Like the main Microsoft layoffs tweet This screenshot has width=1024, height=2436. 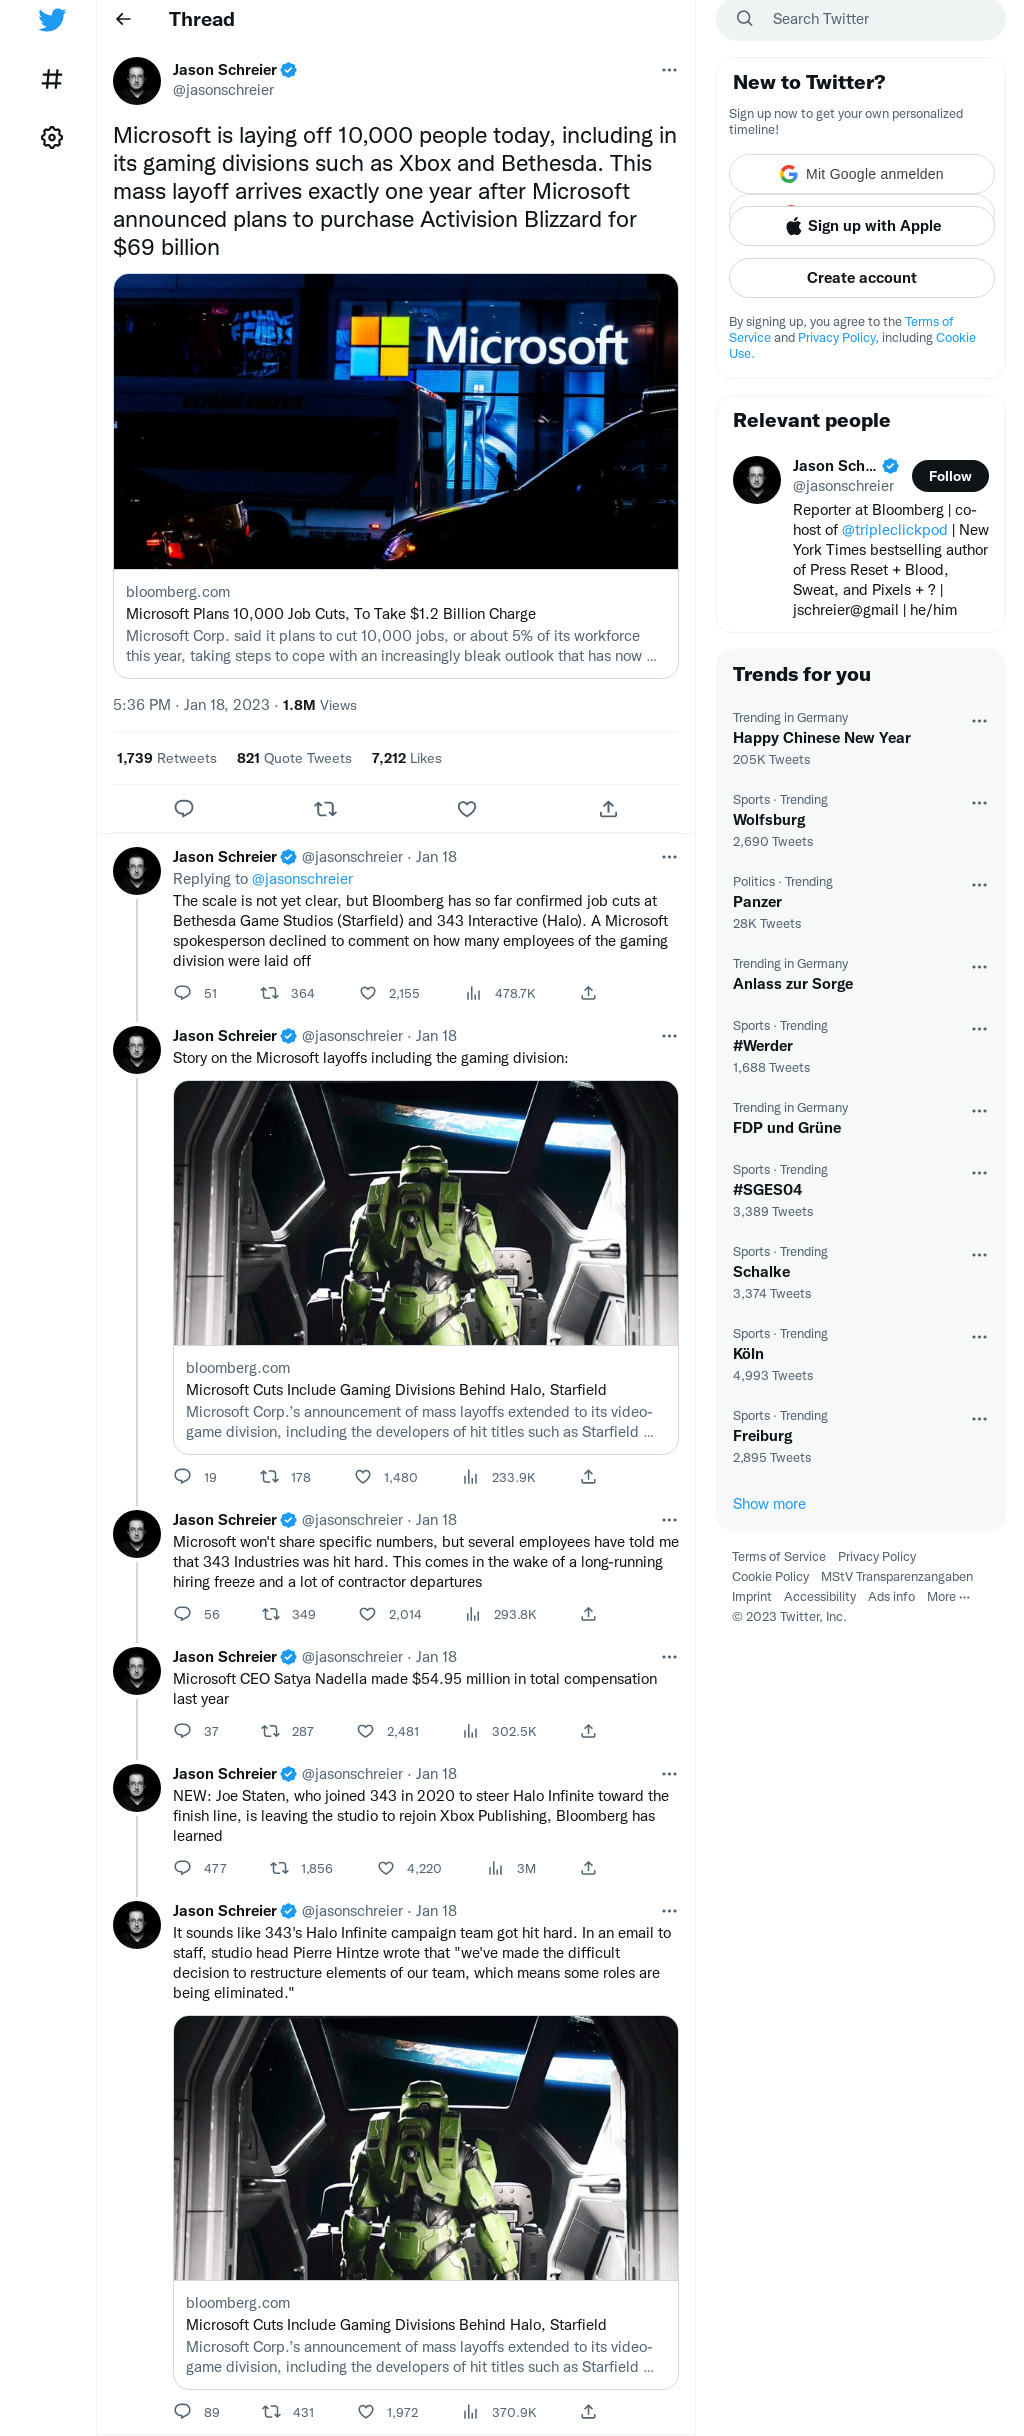[x=467, y=809]
